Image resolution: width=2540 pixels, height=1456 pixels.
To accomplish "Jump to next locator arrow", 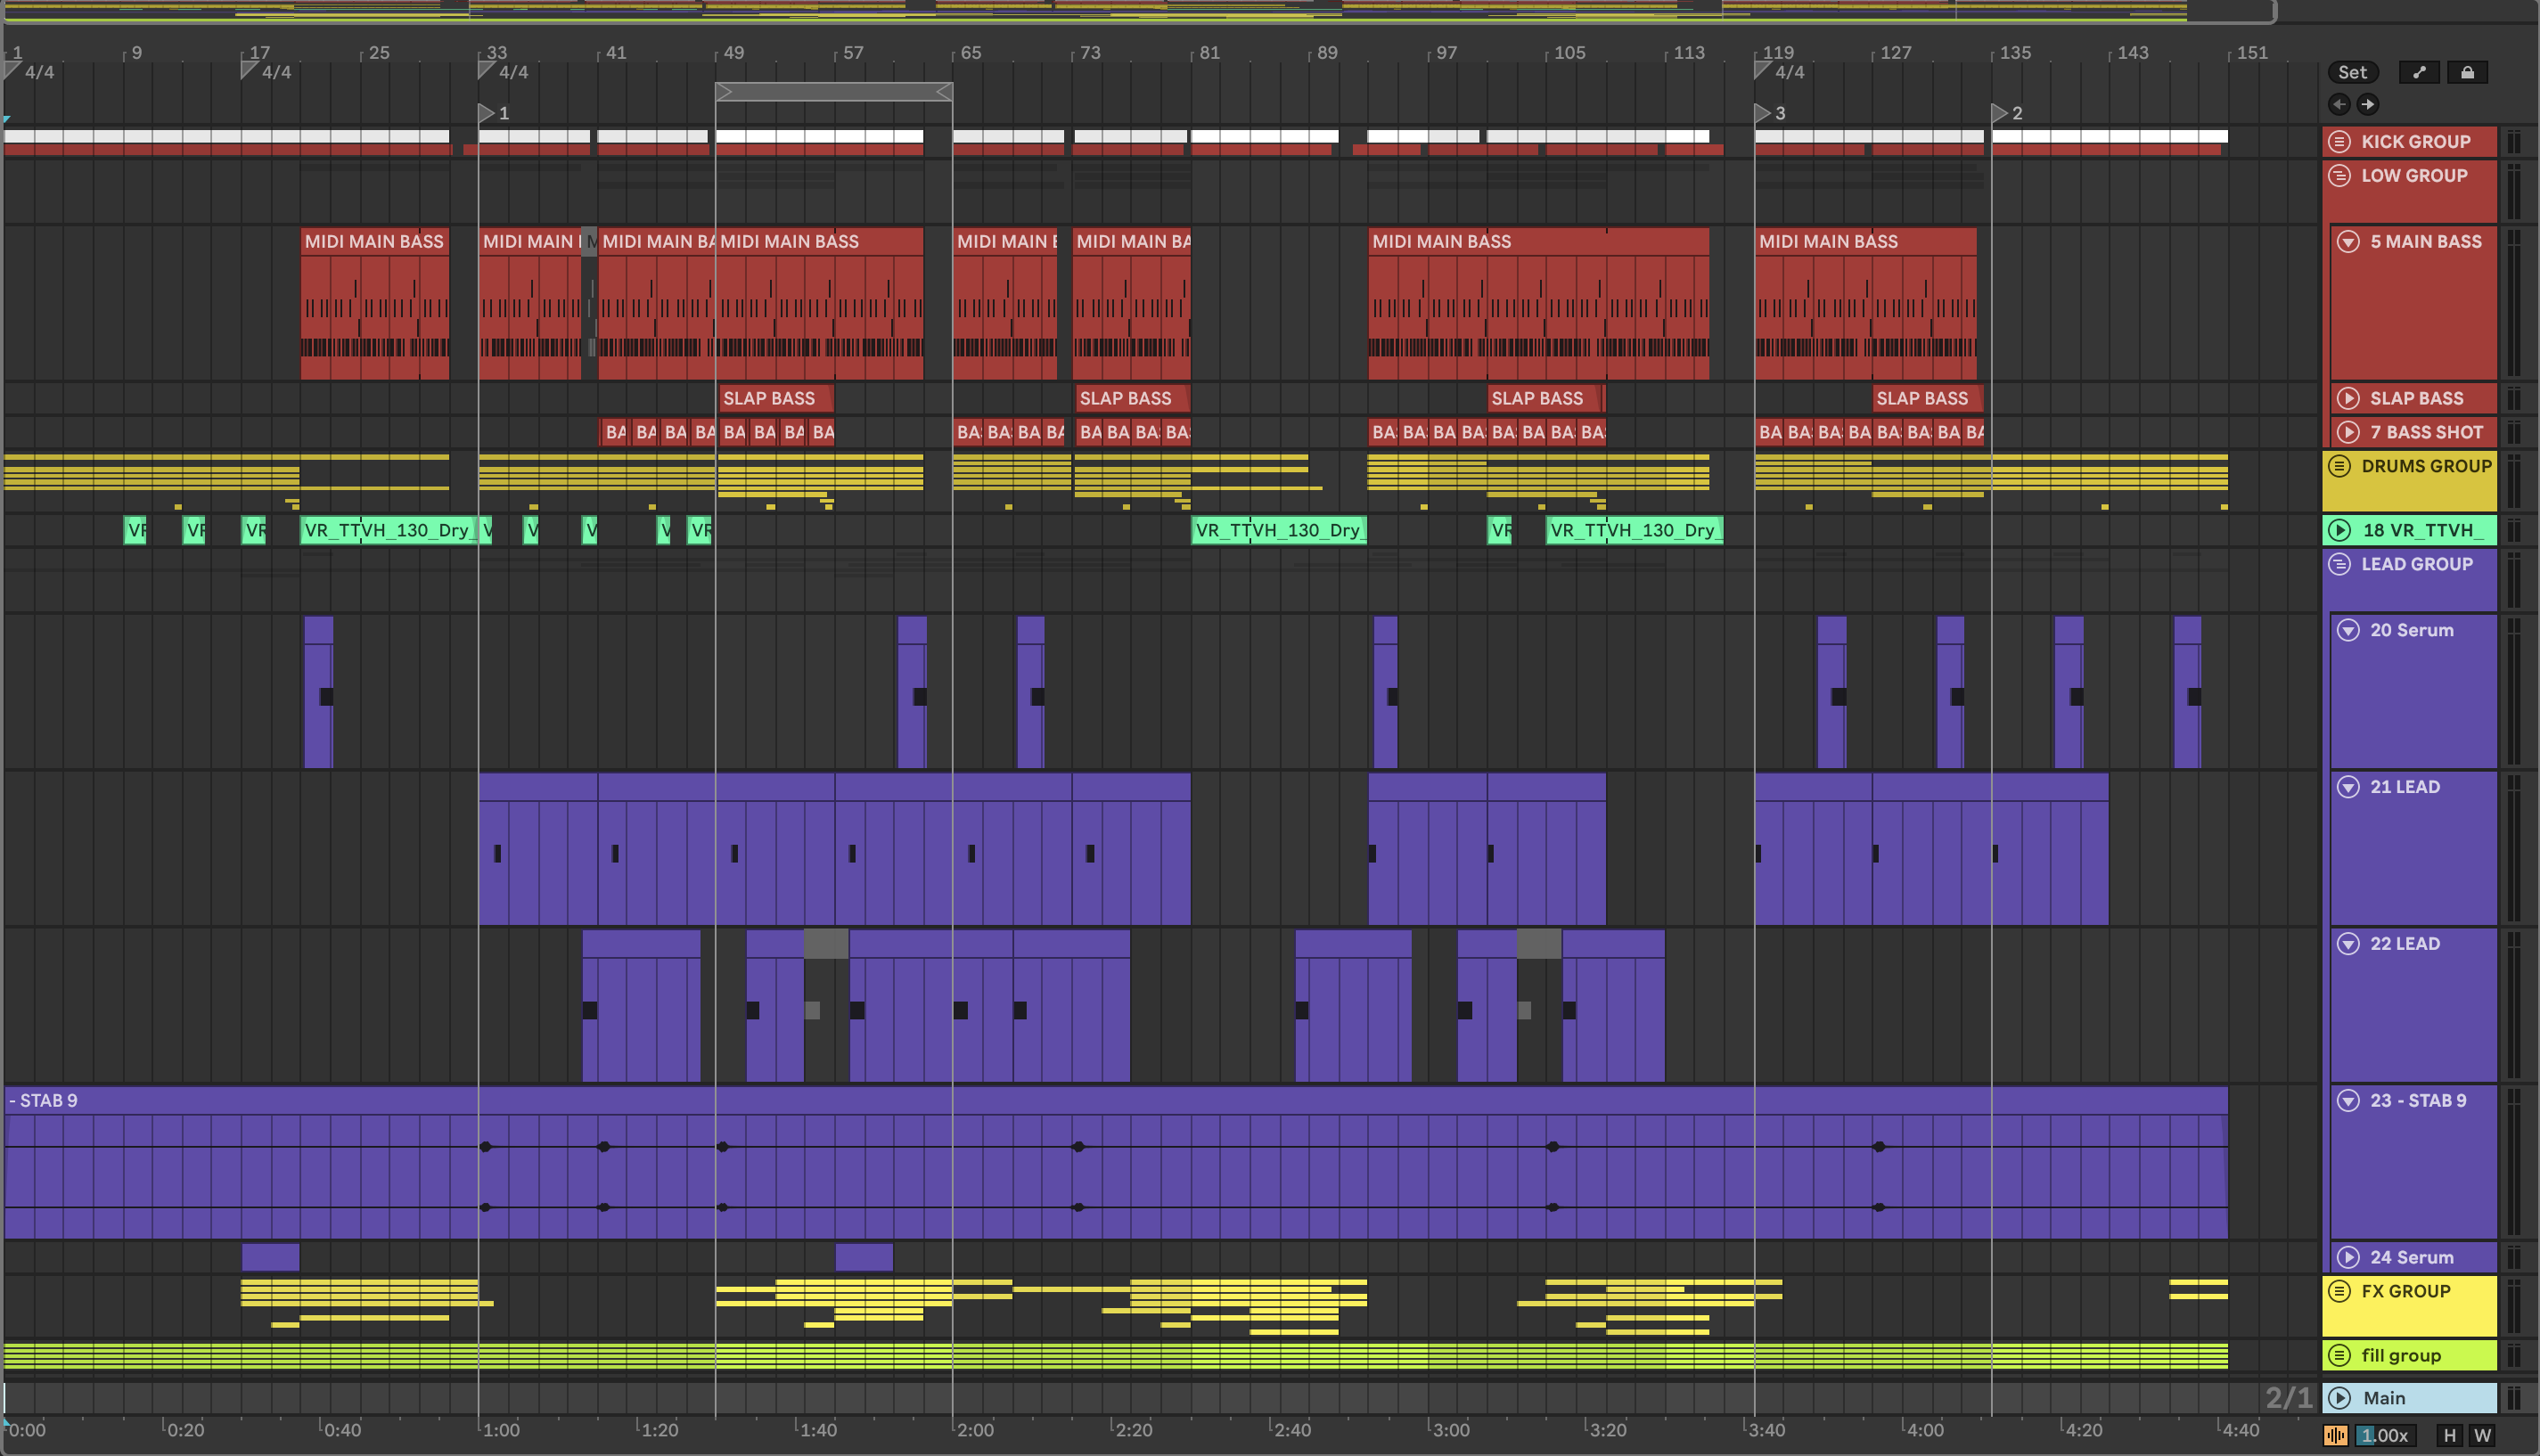I will pos(2367,104).
